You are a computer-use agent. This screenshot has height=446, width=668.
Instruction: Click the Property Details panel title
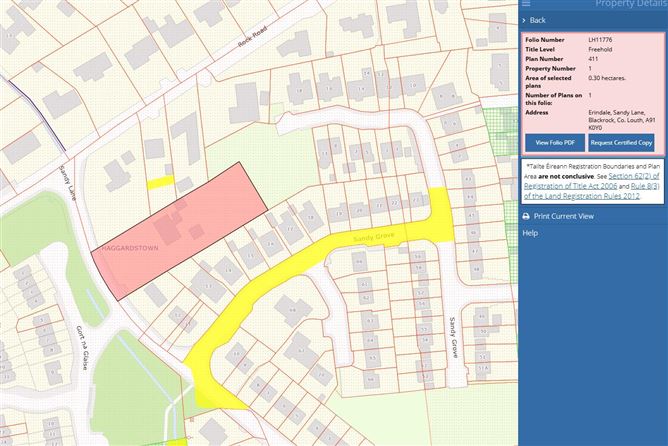630,5
